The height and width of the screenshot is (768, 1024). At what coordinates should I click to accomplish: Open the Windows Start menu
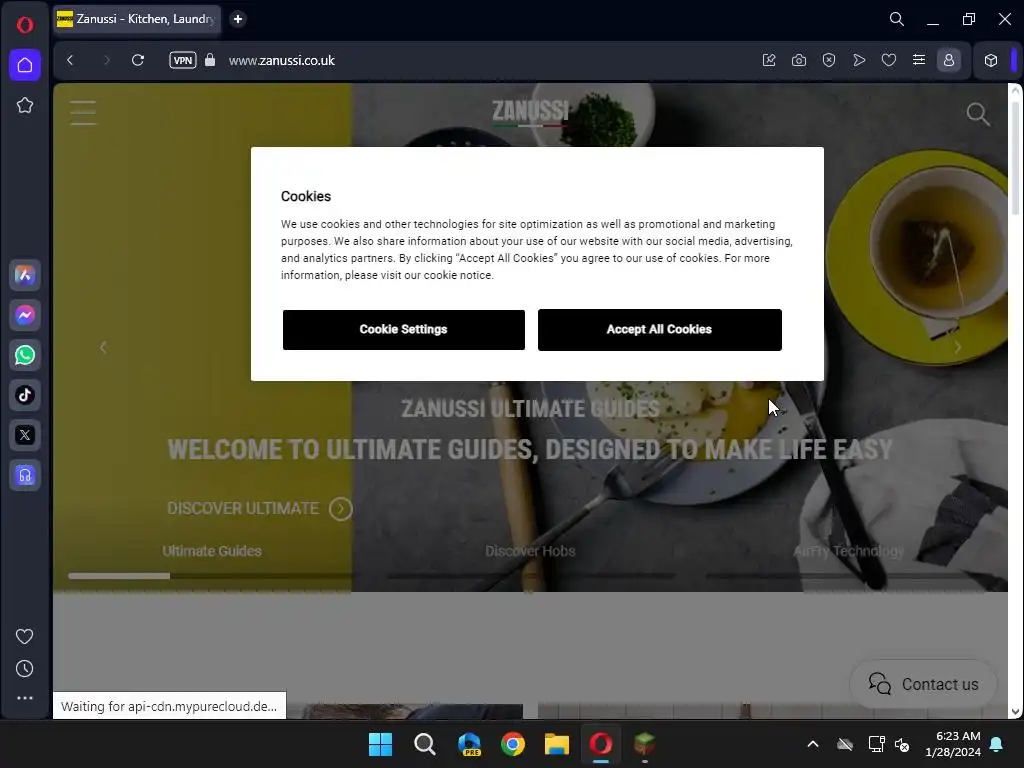click(380, 744)
